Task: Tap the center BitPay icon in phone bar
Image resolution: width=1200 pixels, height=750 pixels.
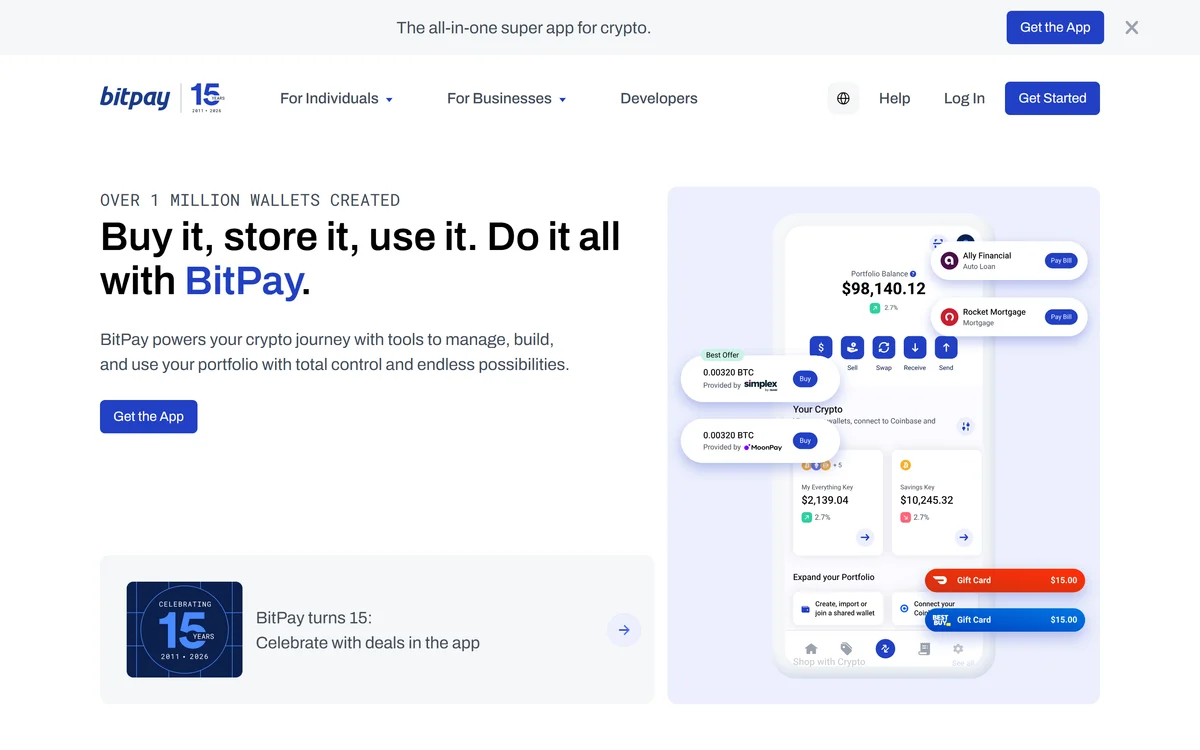Action: (885, 649)
